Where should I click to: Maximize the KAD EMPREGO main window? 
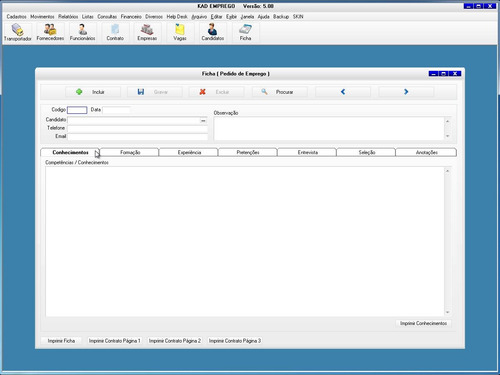(x=479, y=6)
